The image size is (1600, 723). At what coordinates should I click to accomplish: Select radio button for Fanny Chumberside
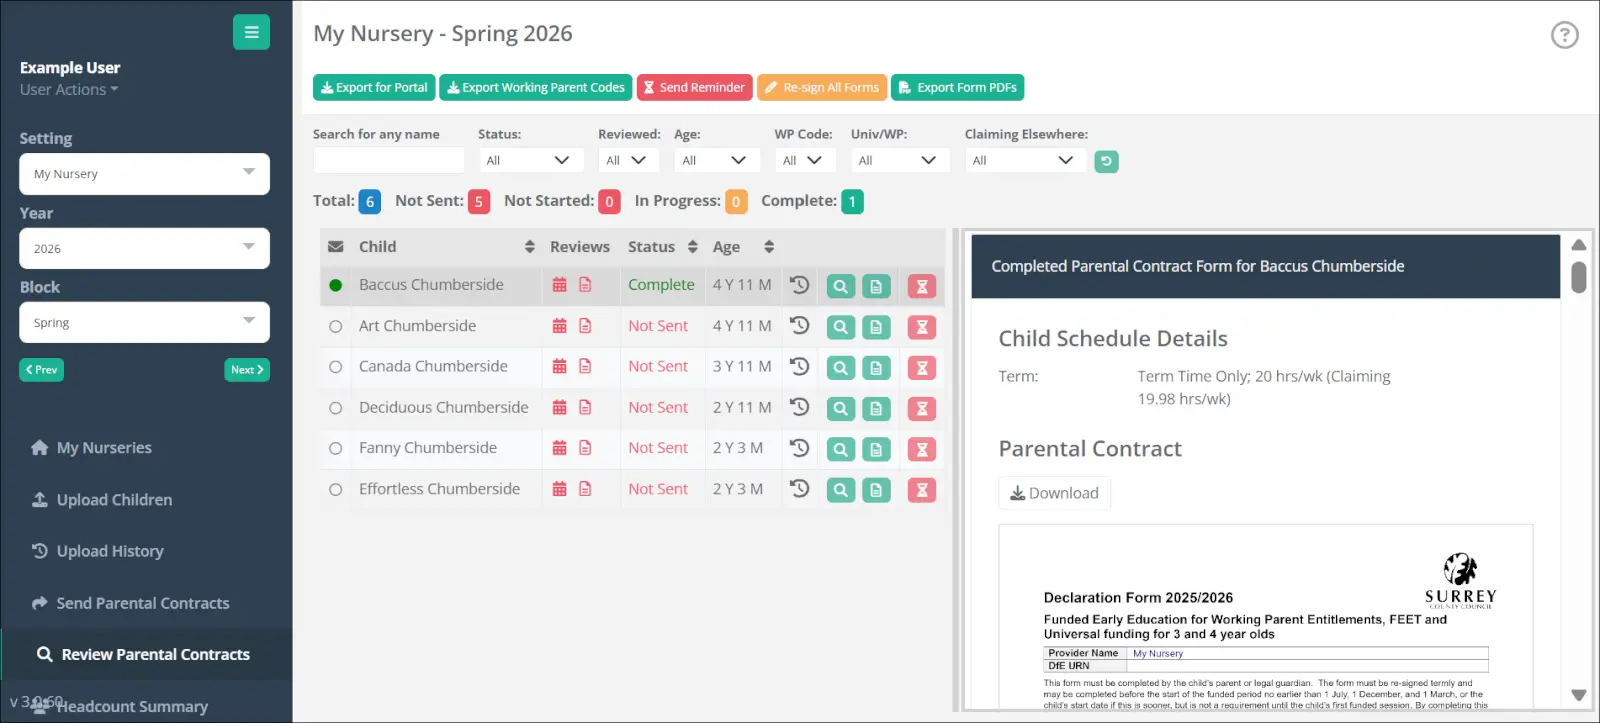point(336,449)
